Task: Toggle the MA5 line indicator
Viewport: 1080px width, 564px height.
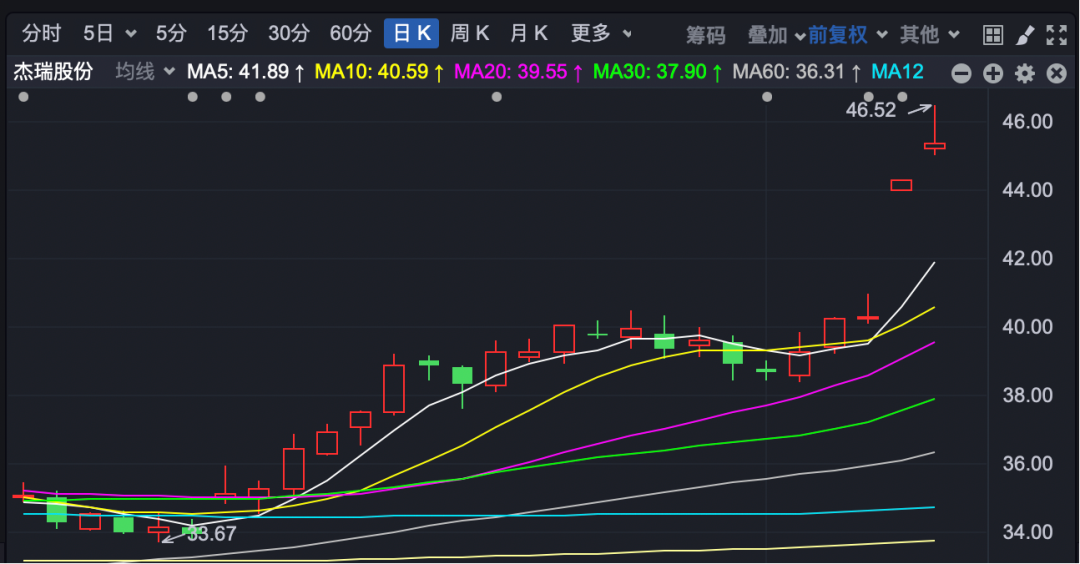Action: click(x=247, y=72)
